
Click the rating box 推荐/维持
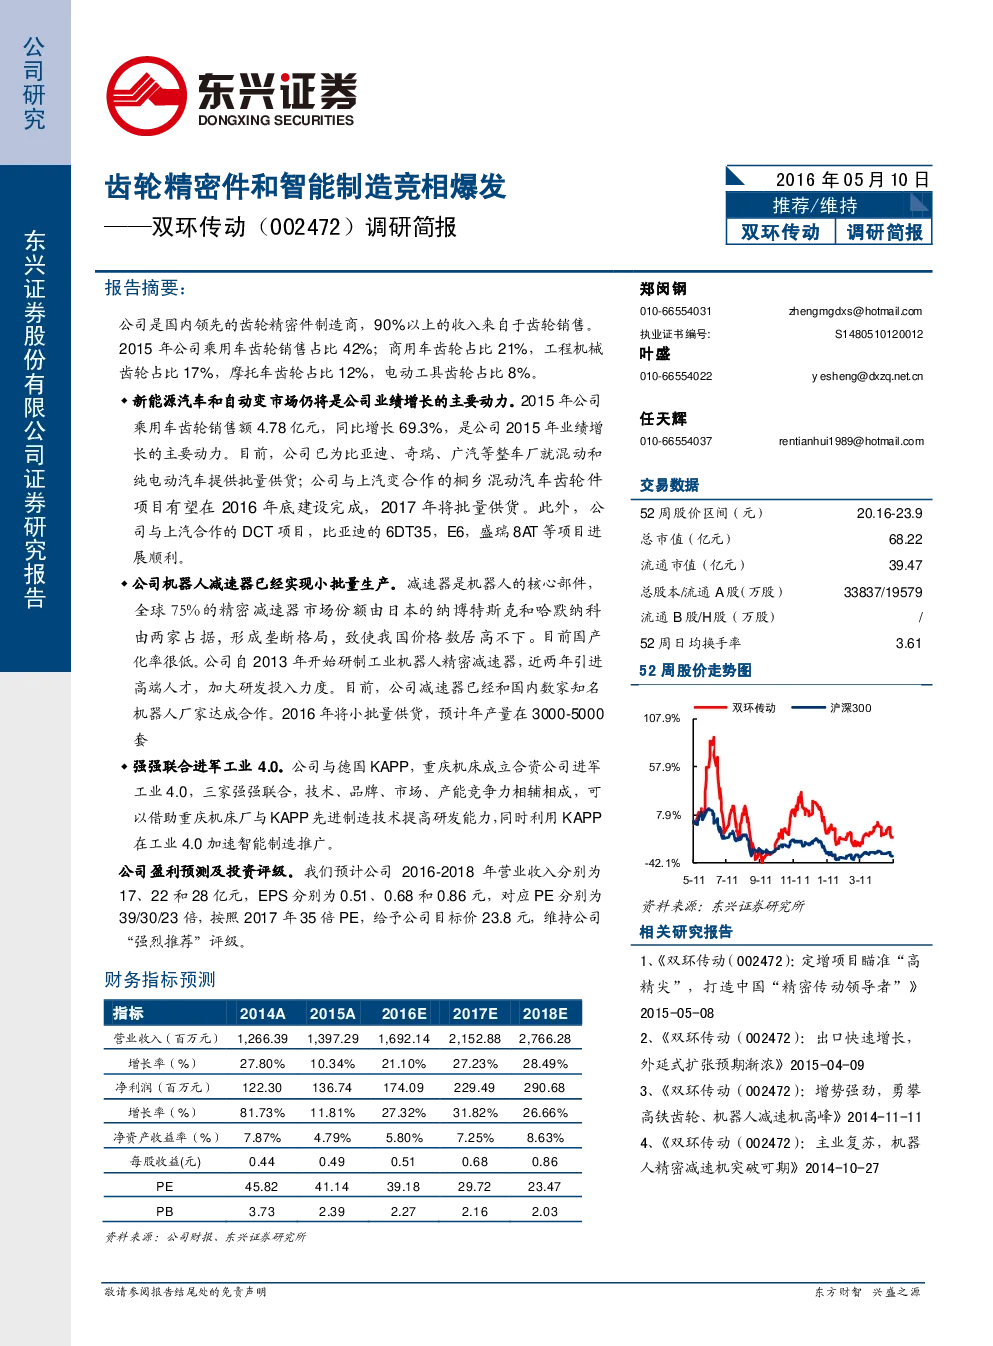pyautogui.click(x=829, y=205)
